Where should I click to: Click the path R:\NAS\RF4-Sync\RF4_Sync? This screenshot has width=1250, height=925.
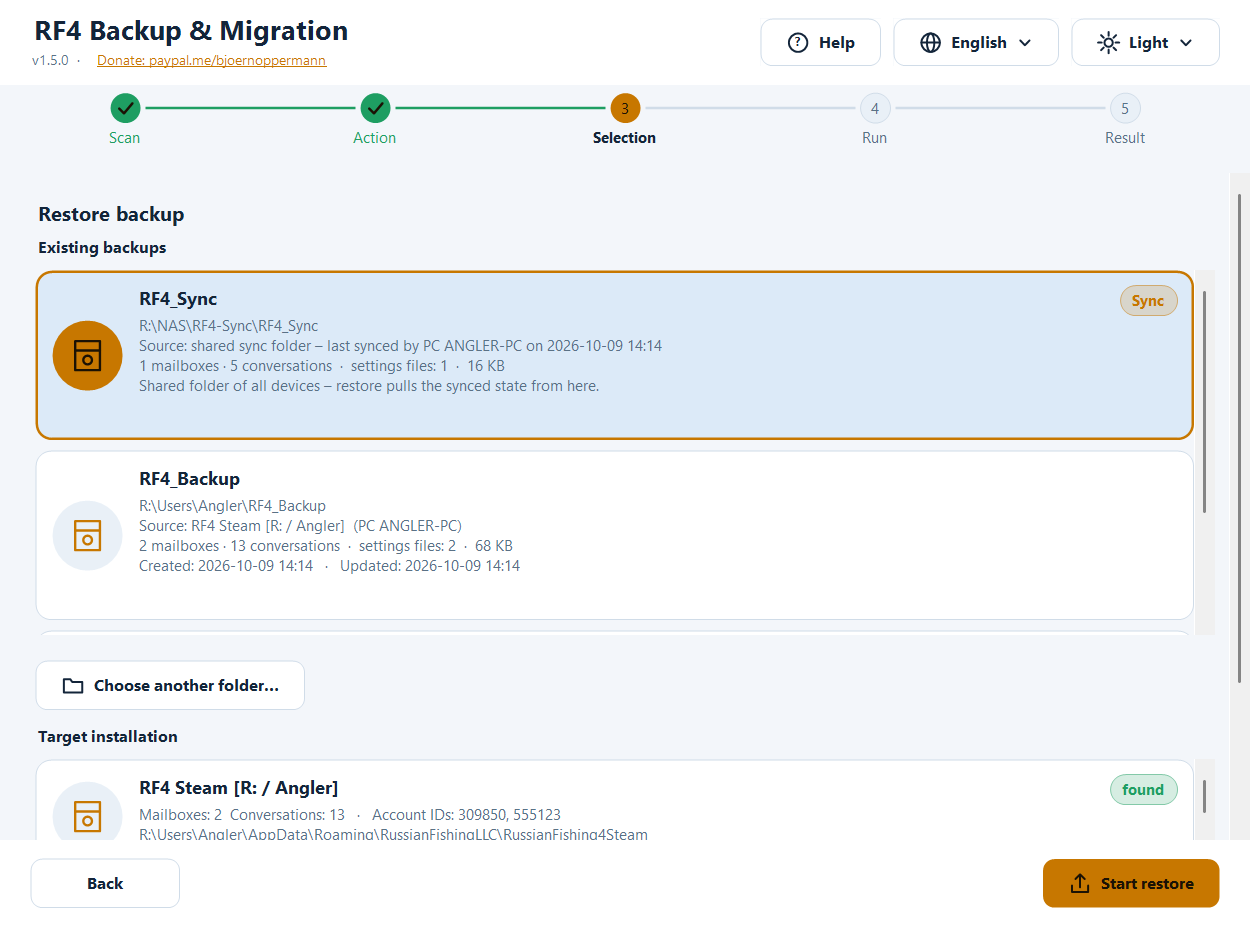click(x=229, y=326)
